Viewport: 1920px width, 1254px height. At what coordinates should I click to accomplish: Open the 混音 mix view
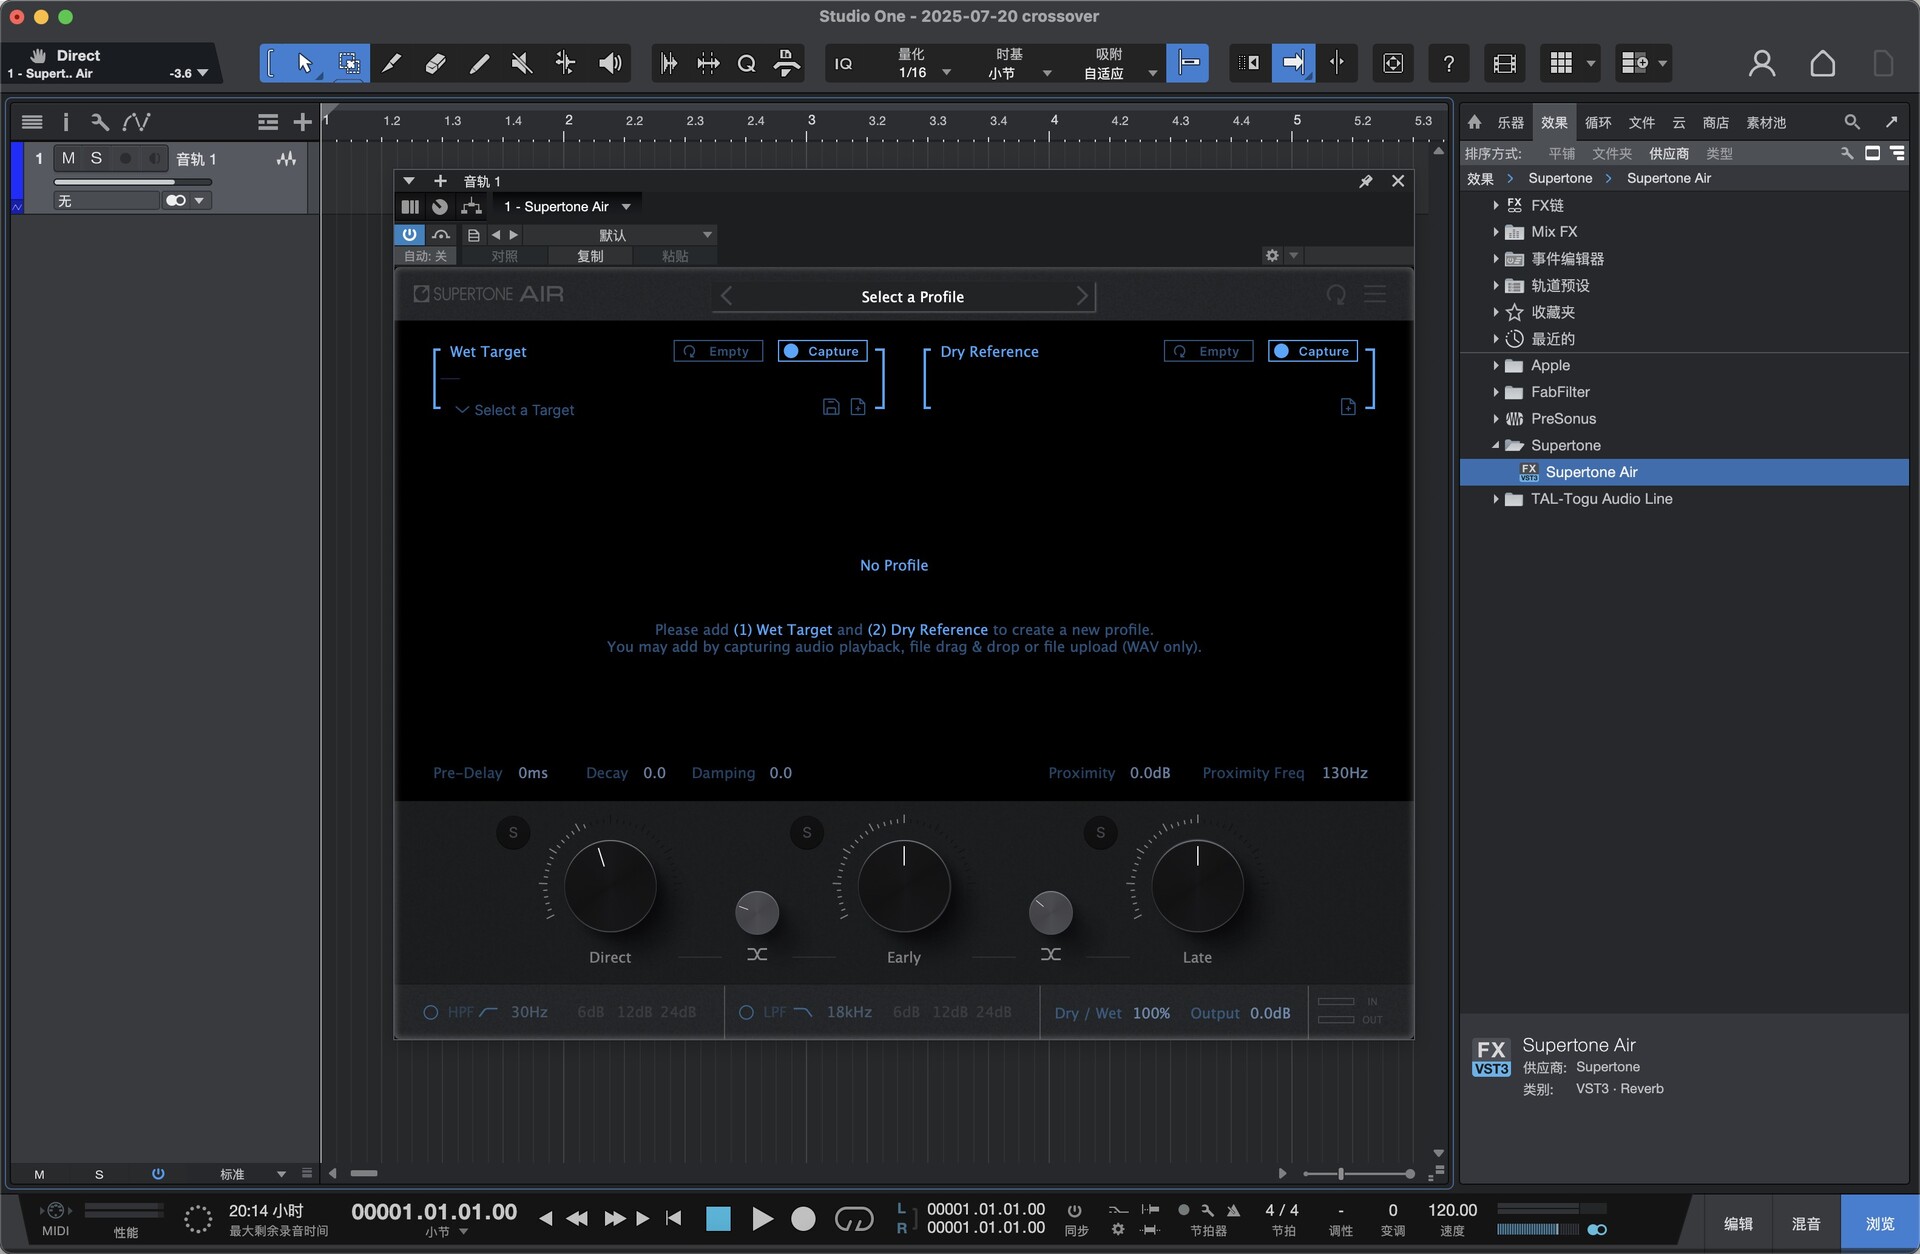[x=1806, y=1223]
